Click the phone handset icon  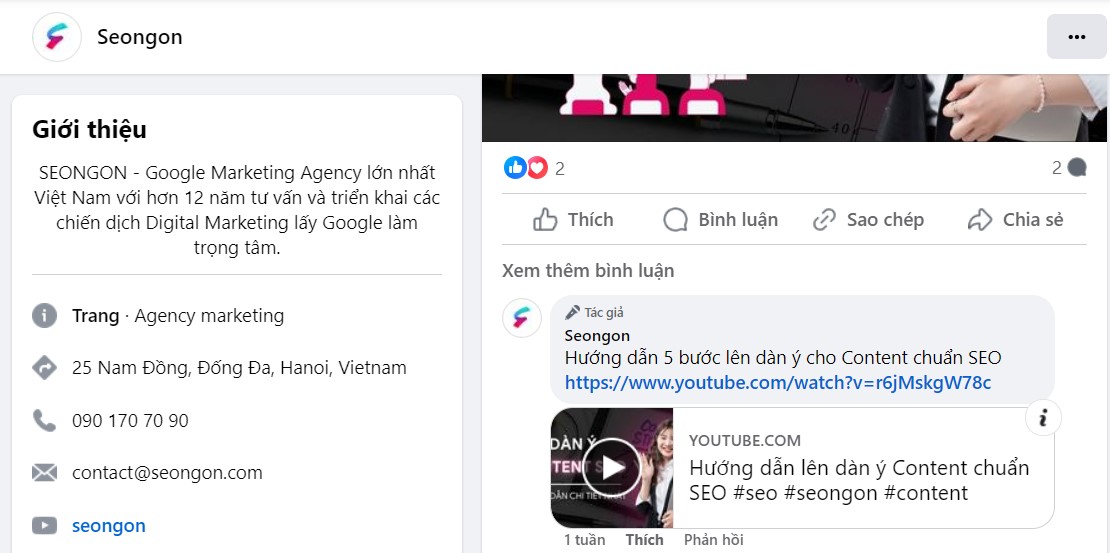pyautogui.click(x=44, y=421)
